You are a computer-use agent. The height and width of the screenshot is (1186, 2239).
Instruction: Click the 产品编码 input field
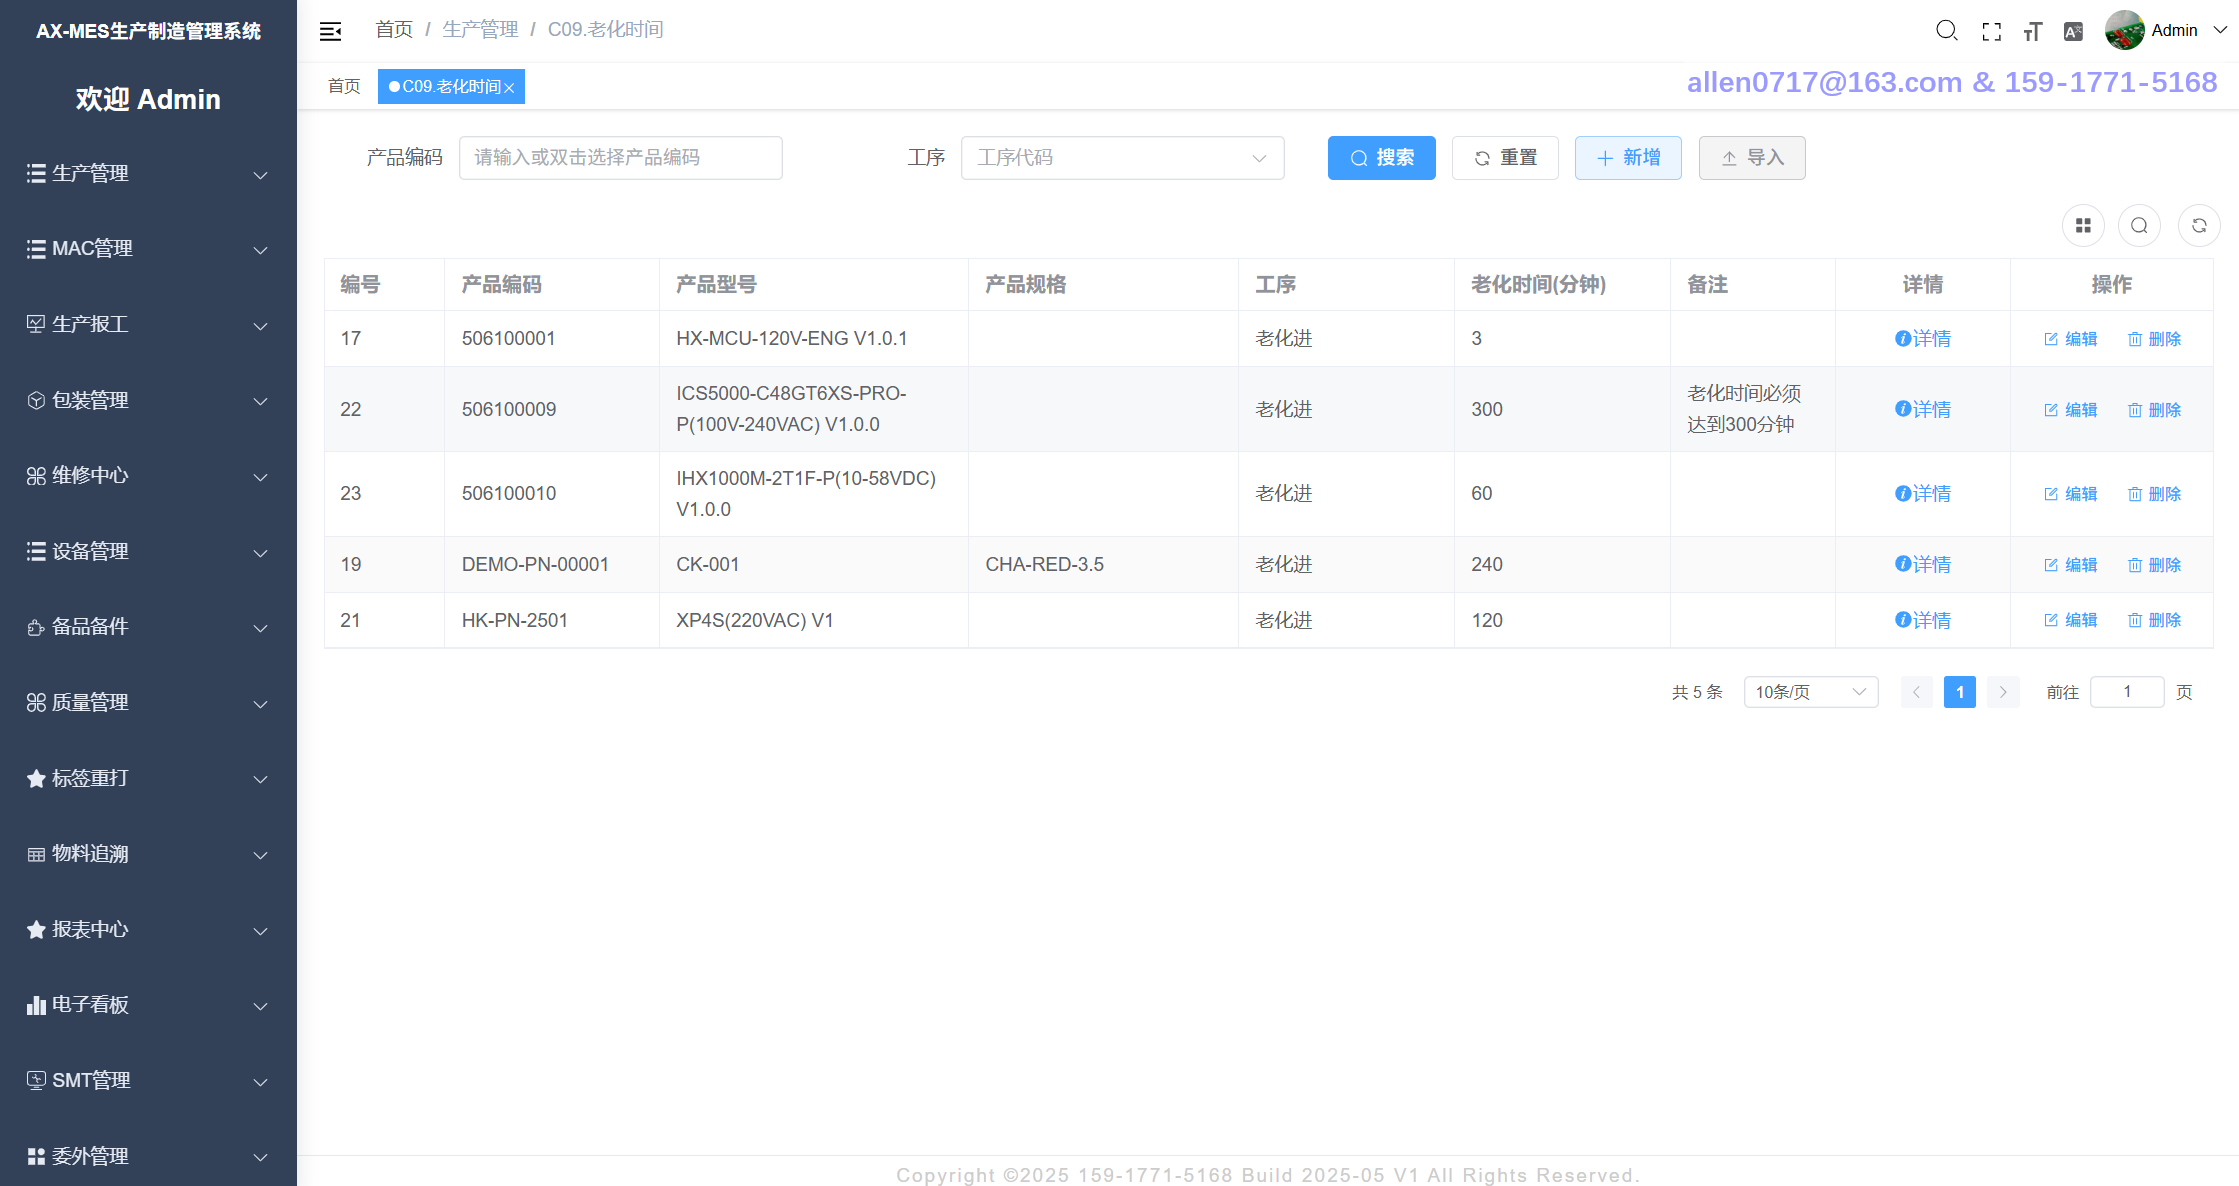coord(620,158)
